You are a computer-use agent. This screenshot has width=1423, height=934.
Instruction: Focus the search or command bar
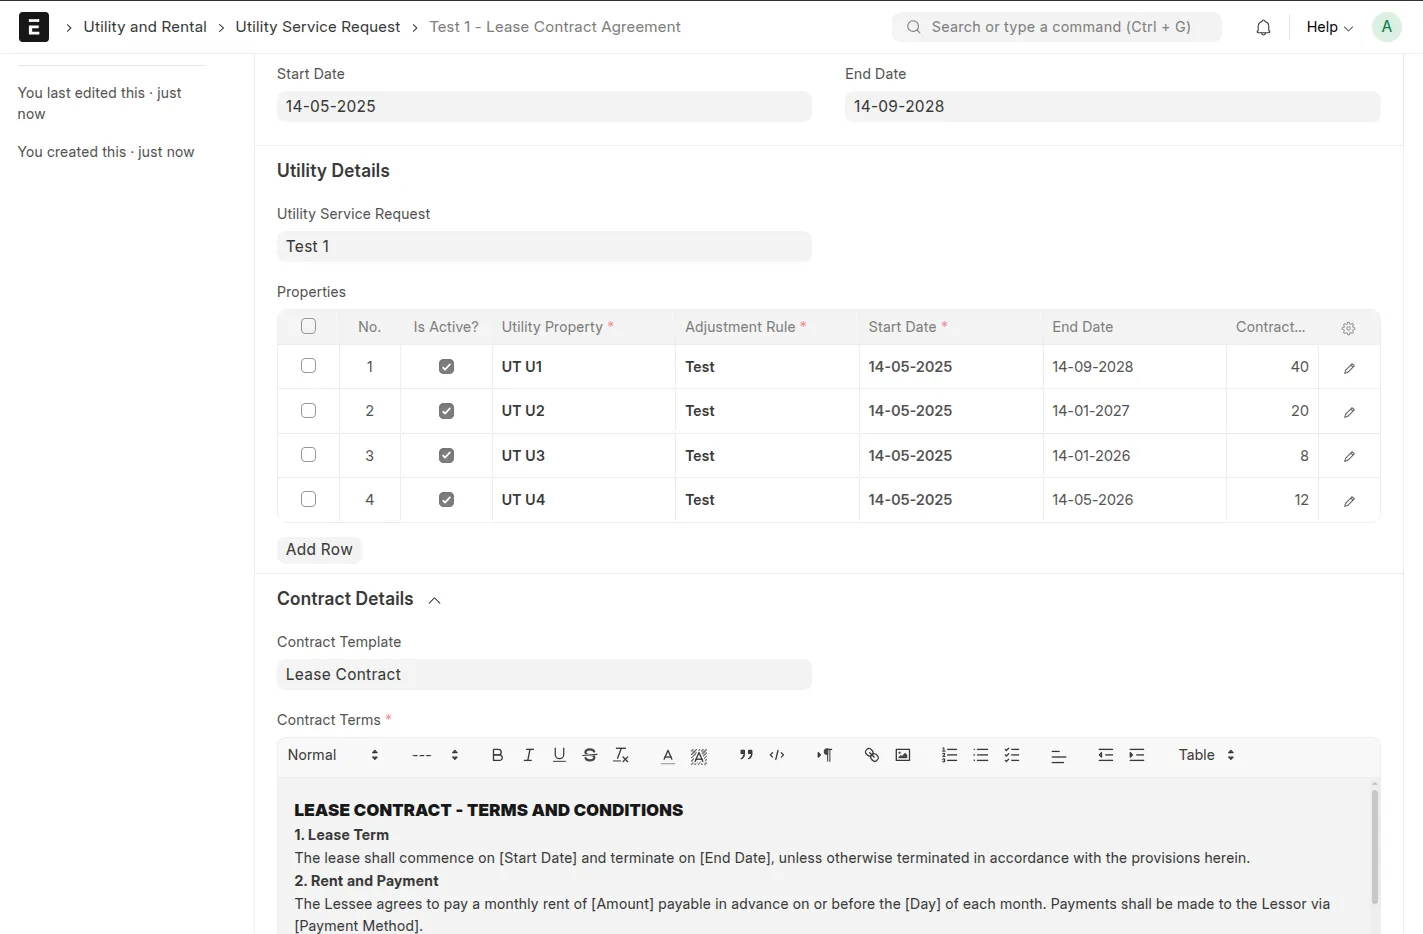1057,27
